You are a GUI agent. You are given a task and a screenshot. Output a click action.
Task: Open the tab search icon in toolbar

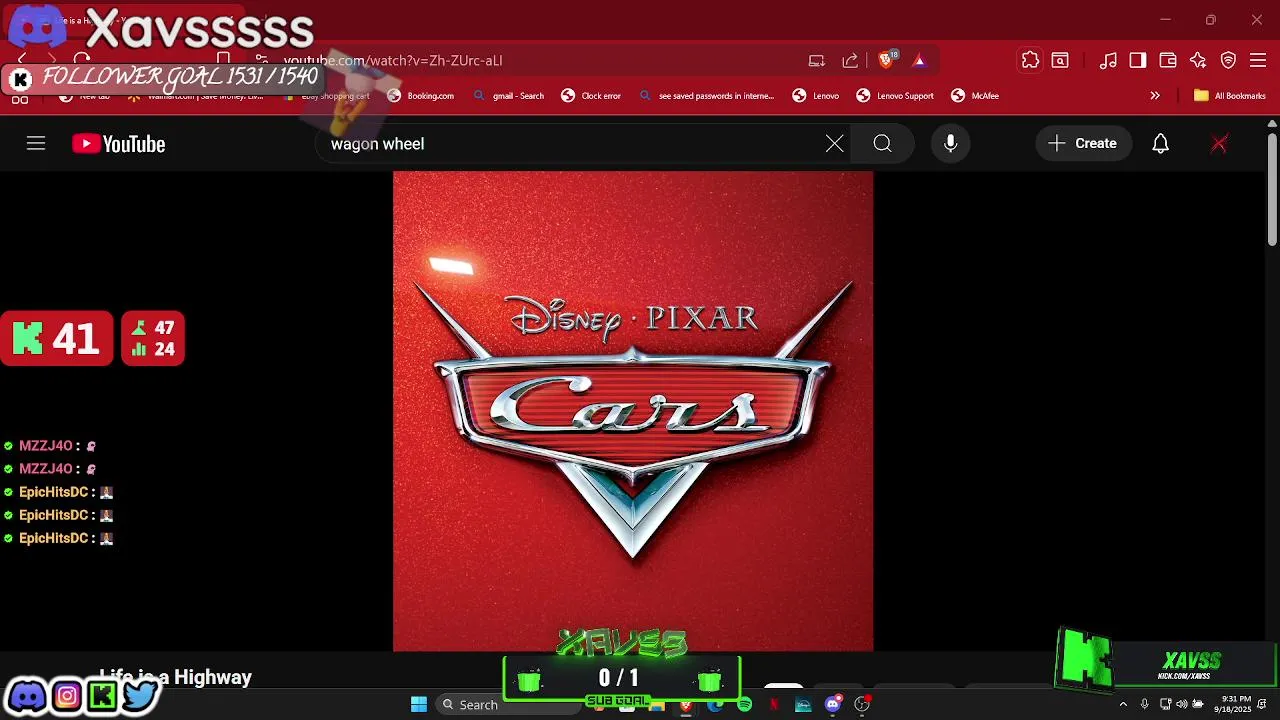(1060, 60)
